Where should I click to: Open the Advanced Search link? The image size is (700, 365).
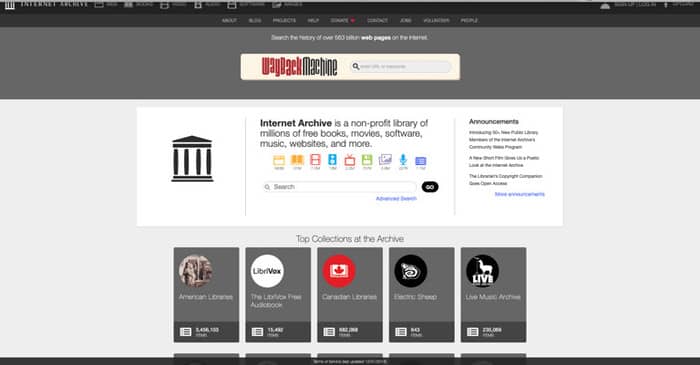click(x=396, y=199)
